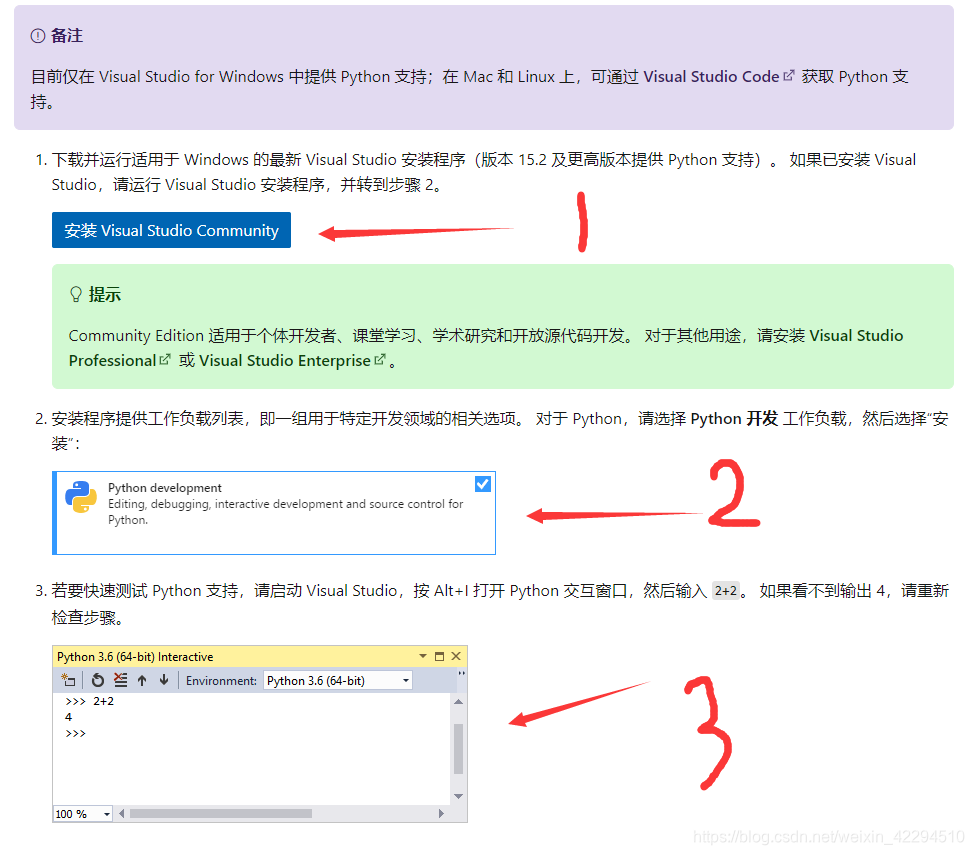This screenshot has width=974, height=855.
Task: Click the vertical scrollbar thumb in Interactive window
Action: pos(458,749)
